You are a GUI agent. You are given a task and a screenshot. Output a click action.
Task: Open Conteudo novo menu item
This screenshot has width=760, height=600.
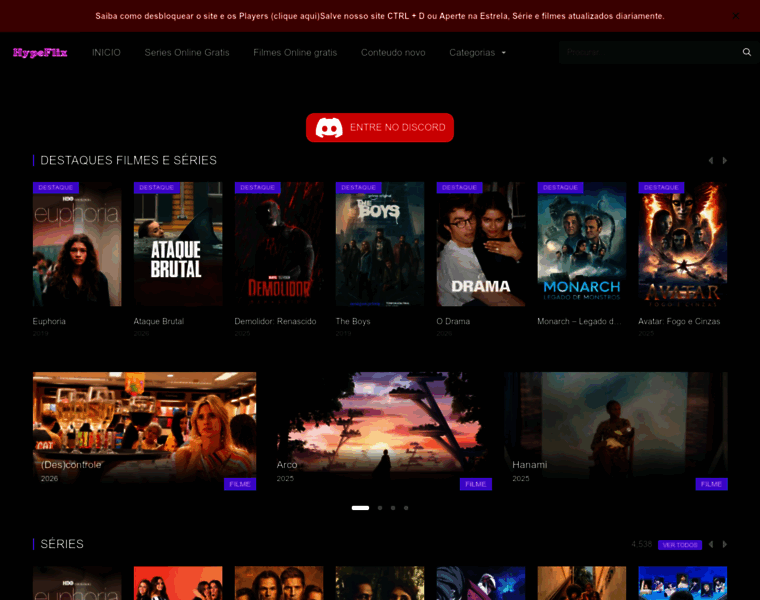393,52
